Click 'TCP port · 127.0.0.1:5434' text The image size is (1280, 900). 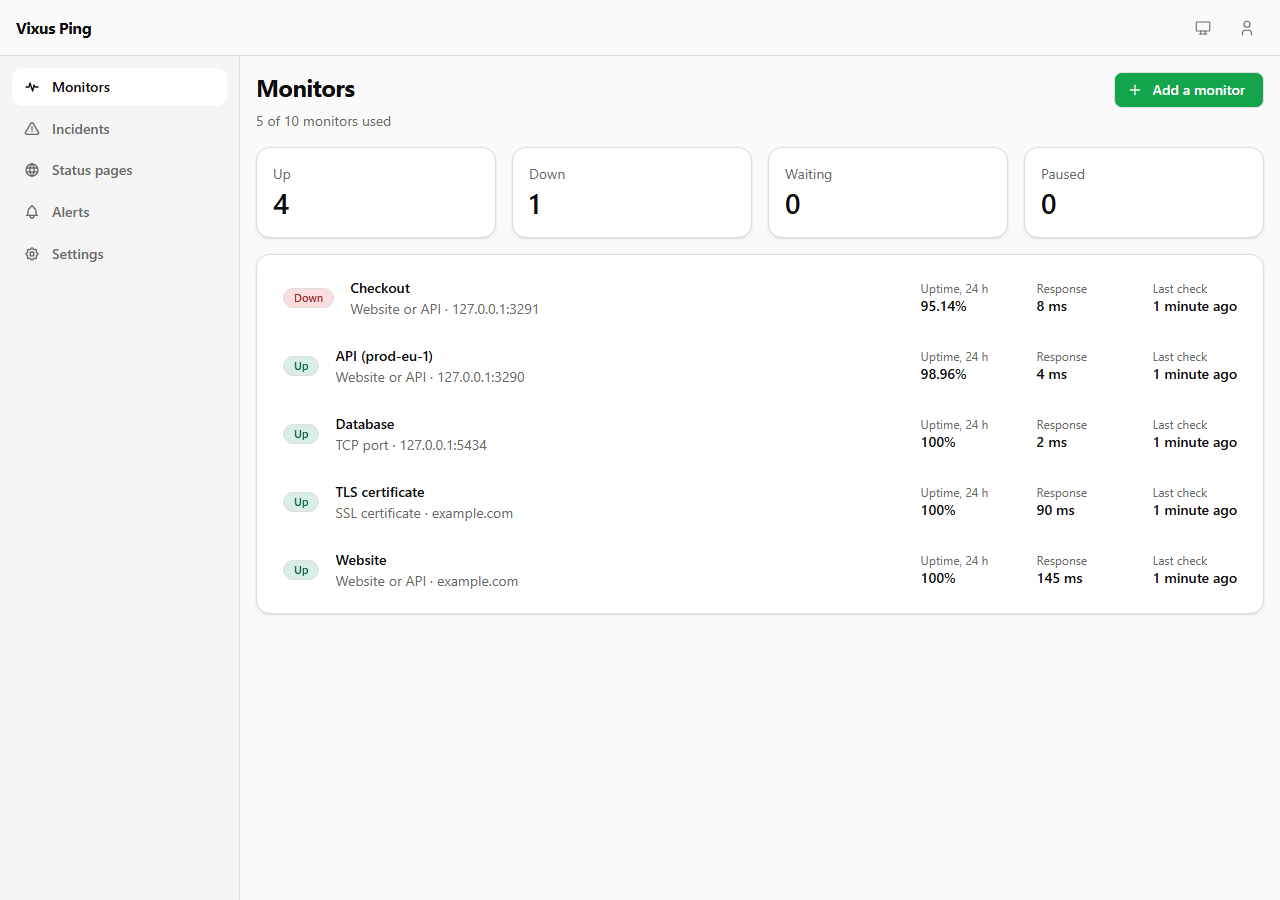click(x=411, y=445)
